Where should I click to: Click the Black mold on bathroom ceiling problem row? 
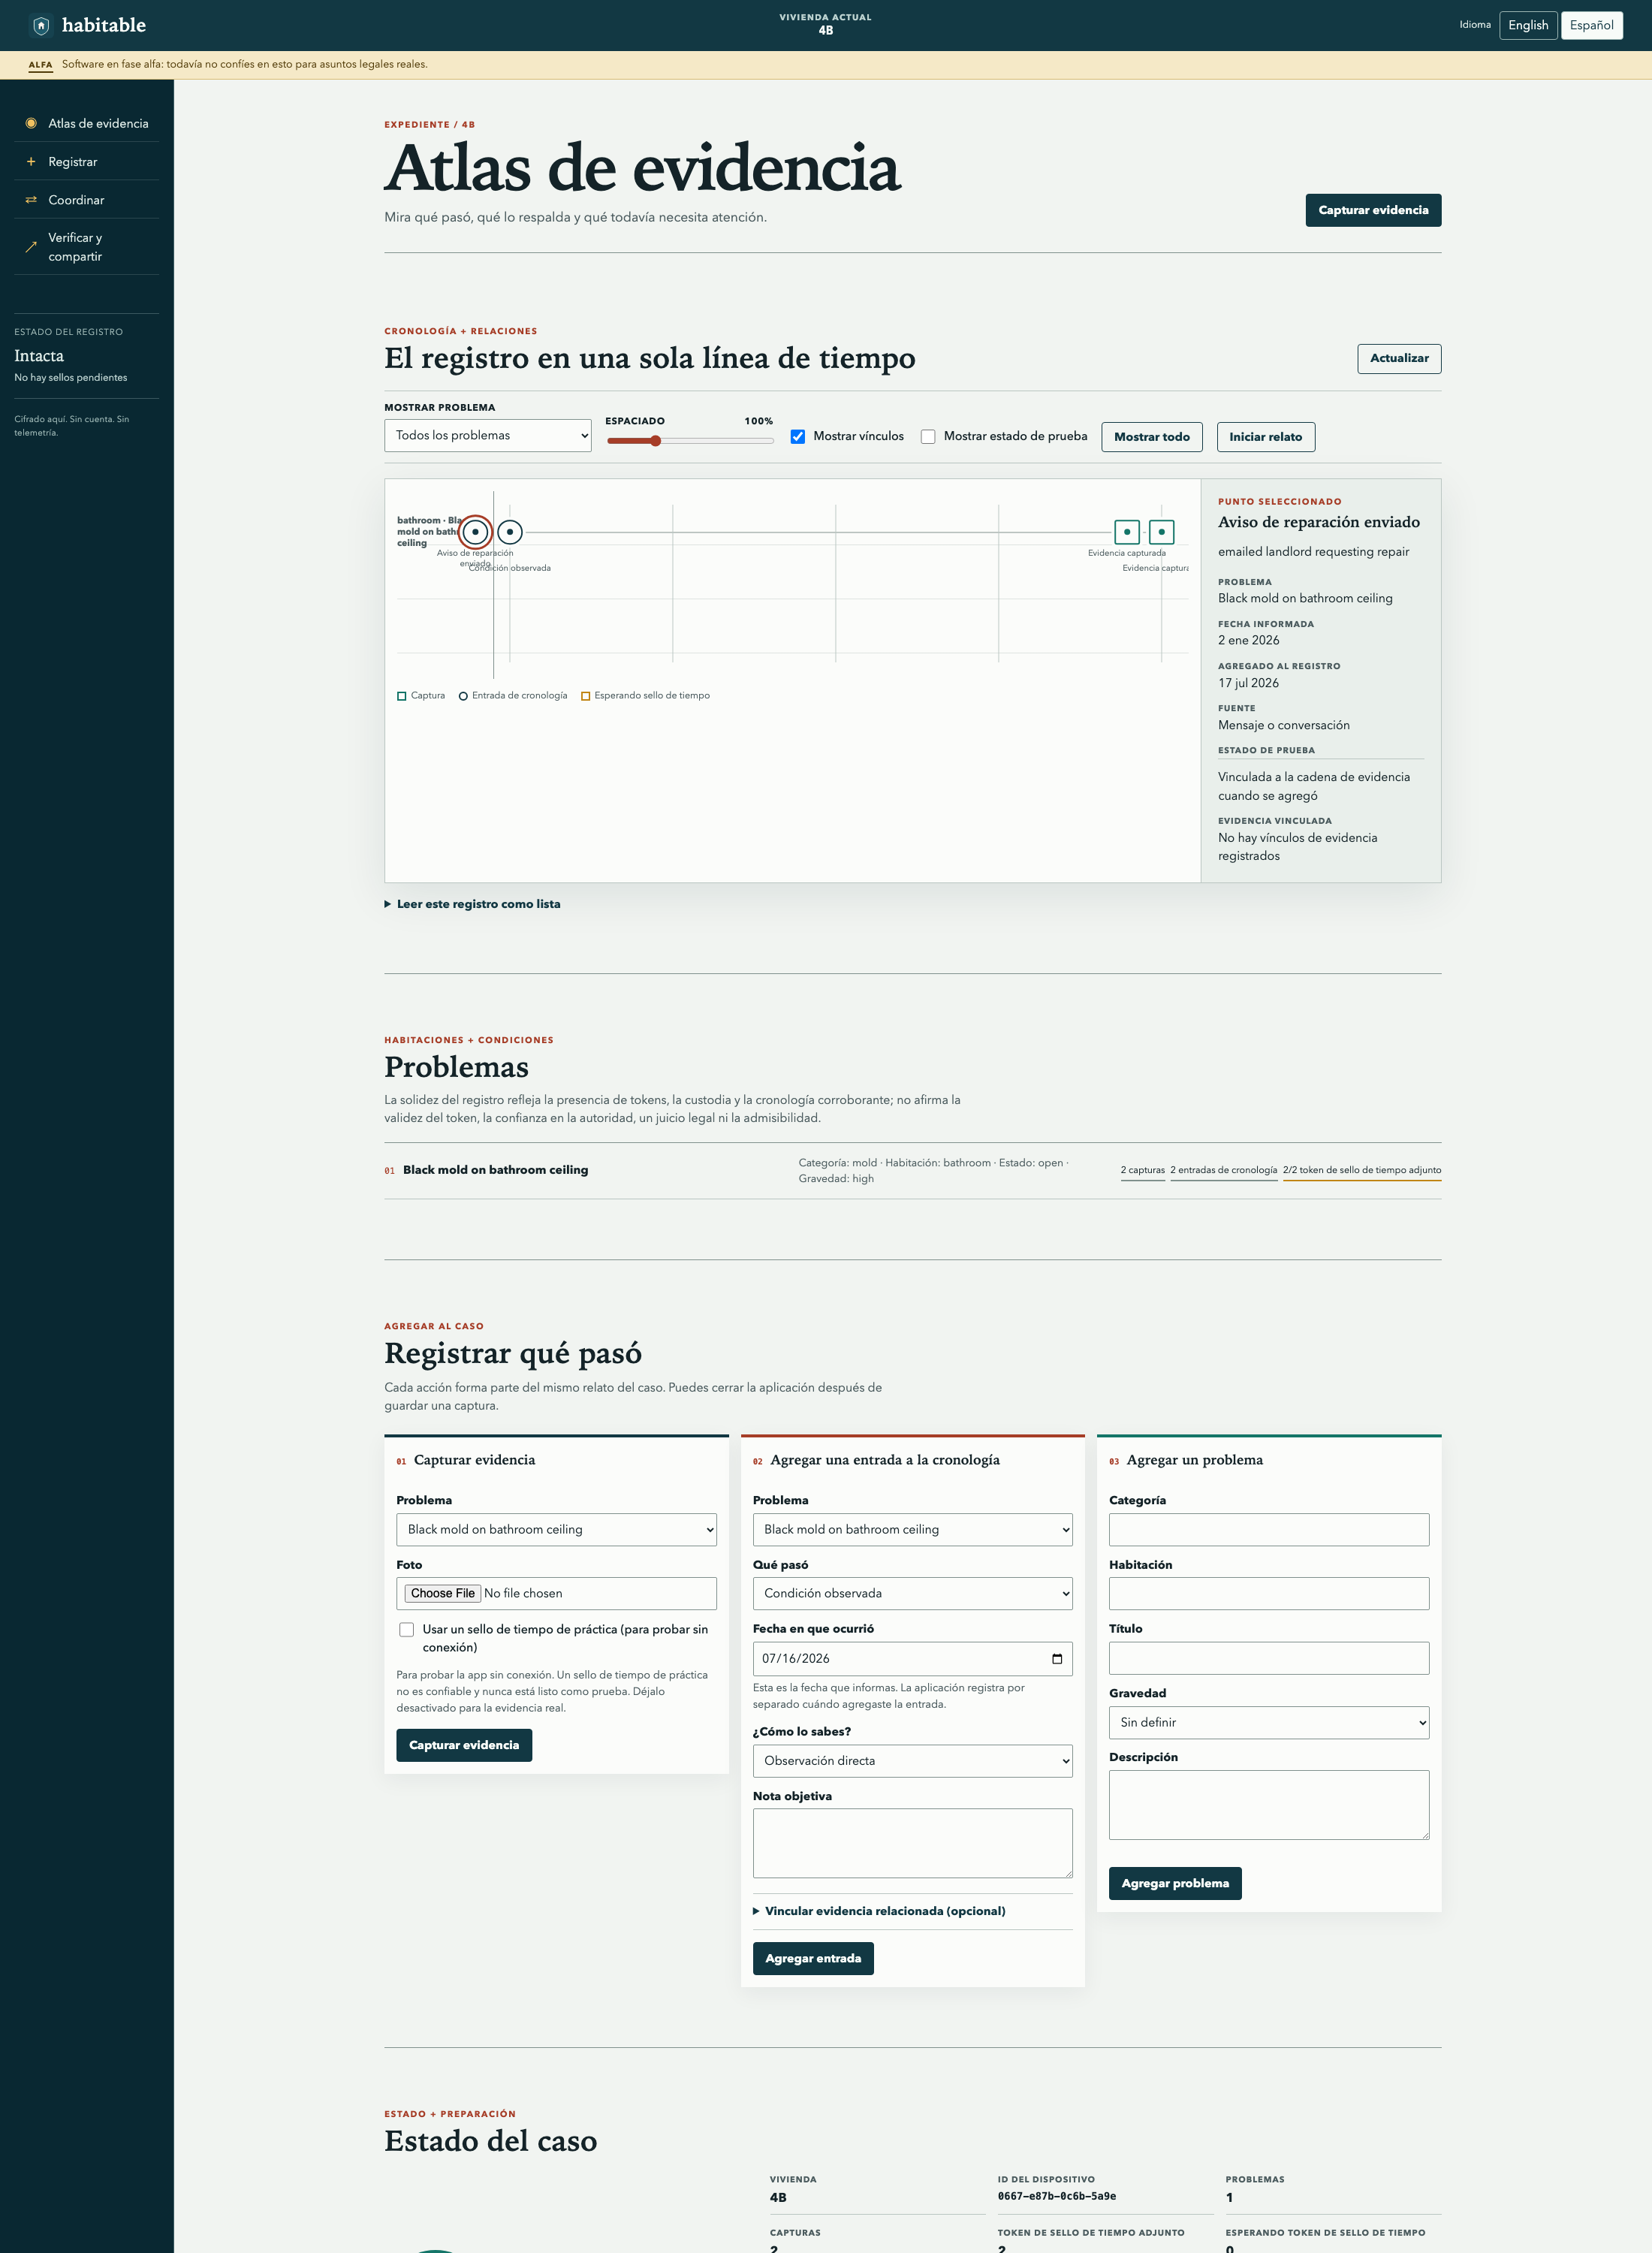click(x=913, y=1171)
